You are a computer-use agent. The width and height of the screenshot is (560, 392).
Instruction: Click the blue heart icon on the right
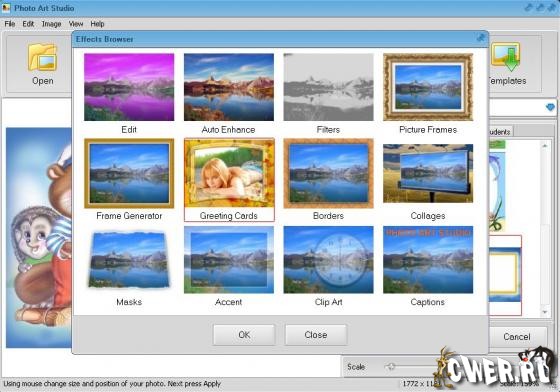tap(550, 107)
